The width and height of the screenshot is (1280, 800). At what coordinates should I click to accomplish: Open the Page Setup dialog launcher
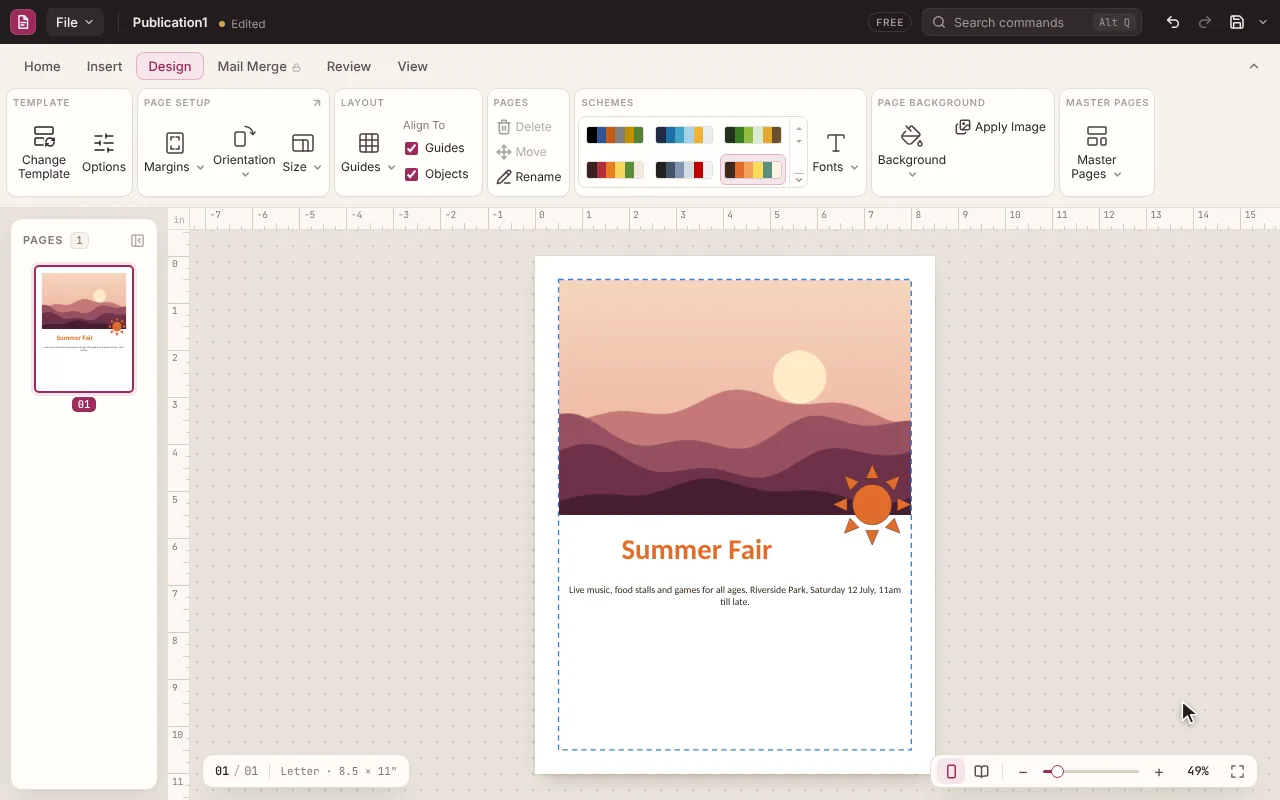point(317,103)
